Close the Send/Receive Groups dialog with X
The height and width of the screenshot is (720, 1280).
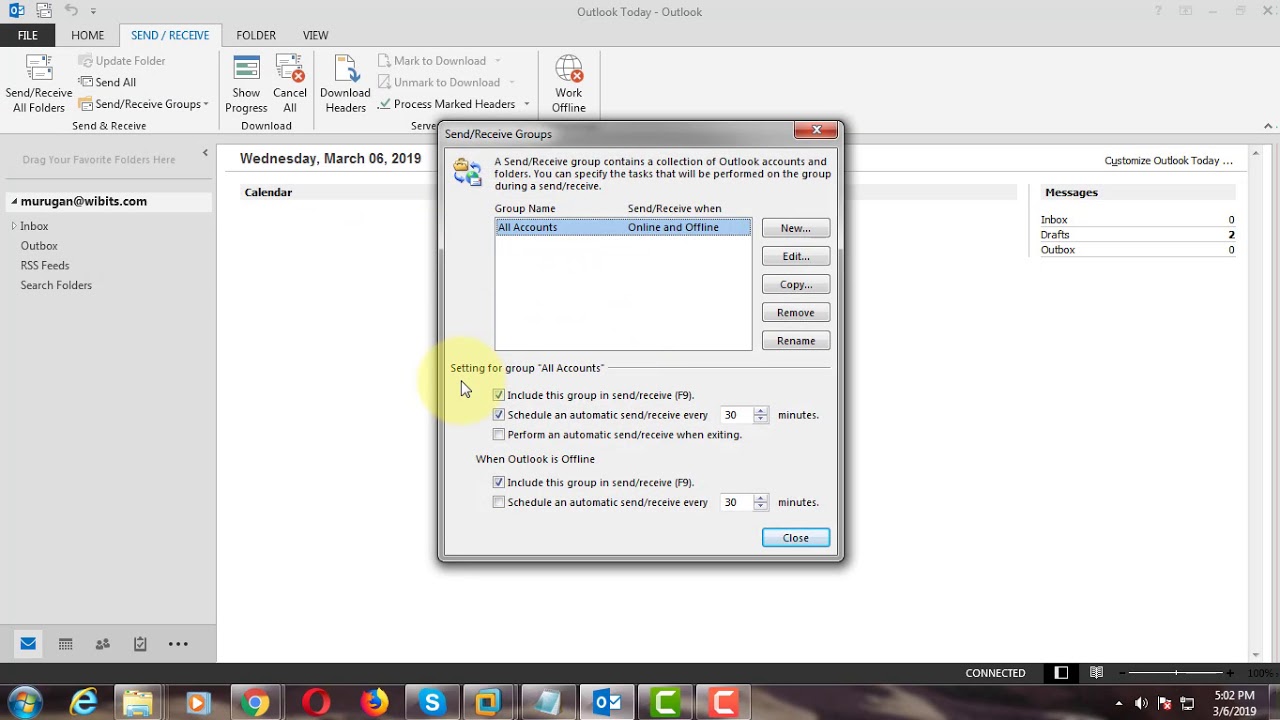point(816,130)
